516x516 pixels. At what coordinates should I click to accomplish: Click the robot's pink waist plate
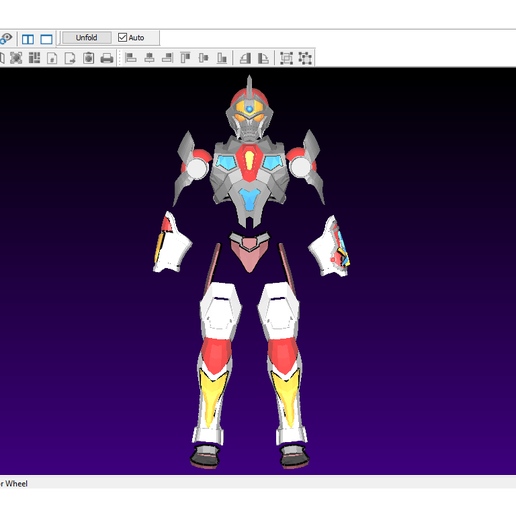[x=249, y=253]
